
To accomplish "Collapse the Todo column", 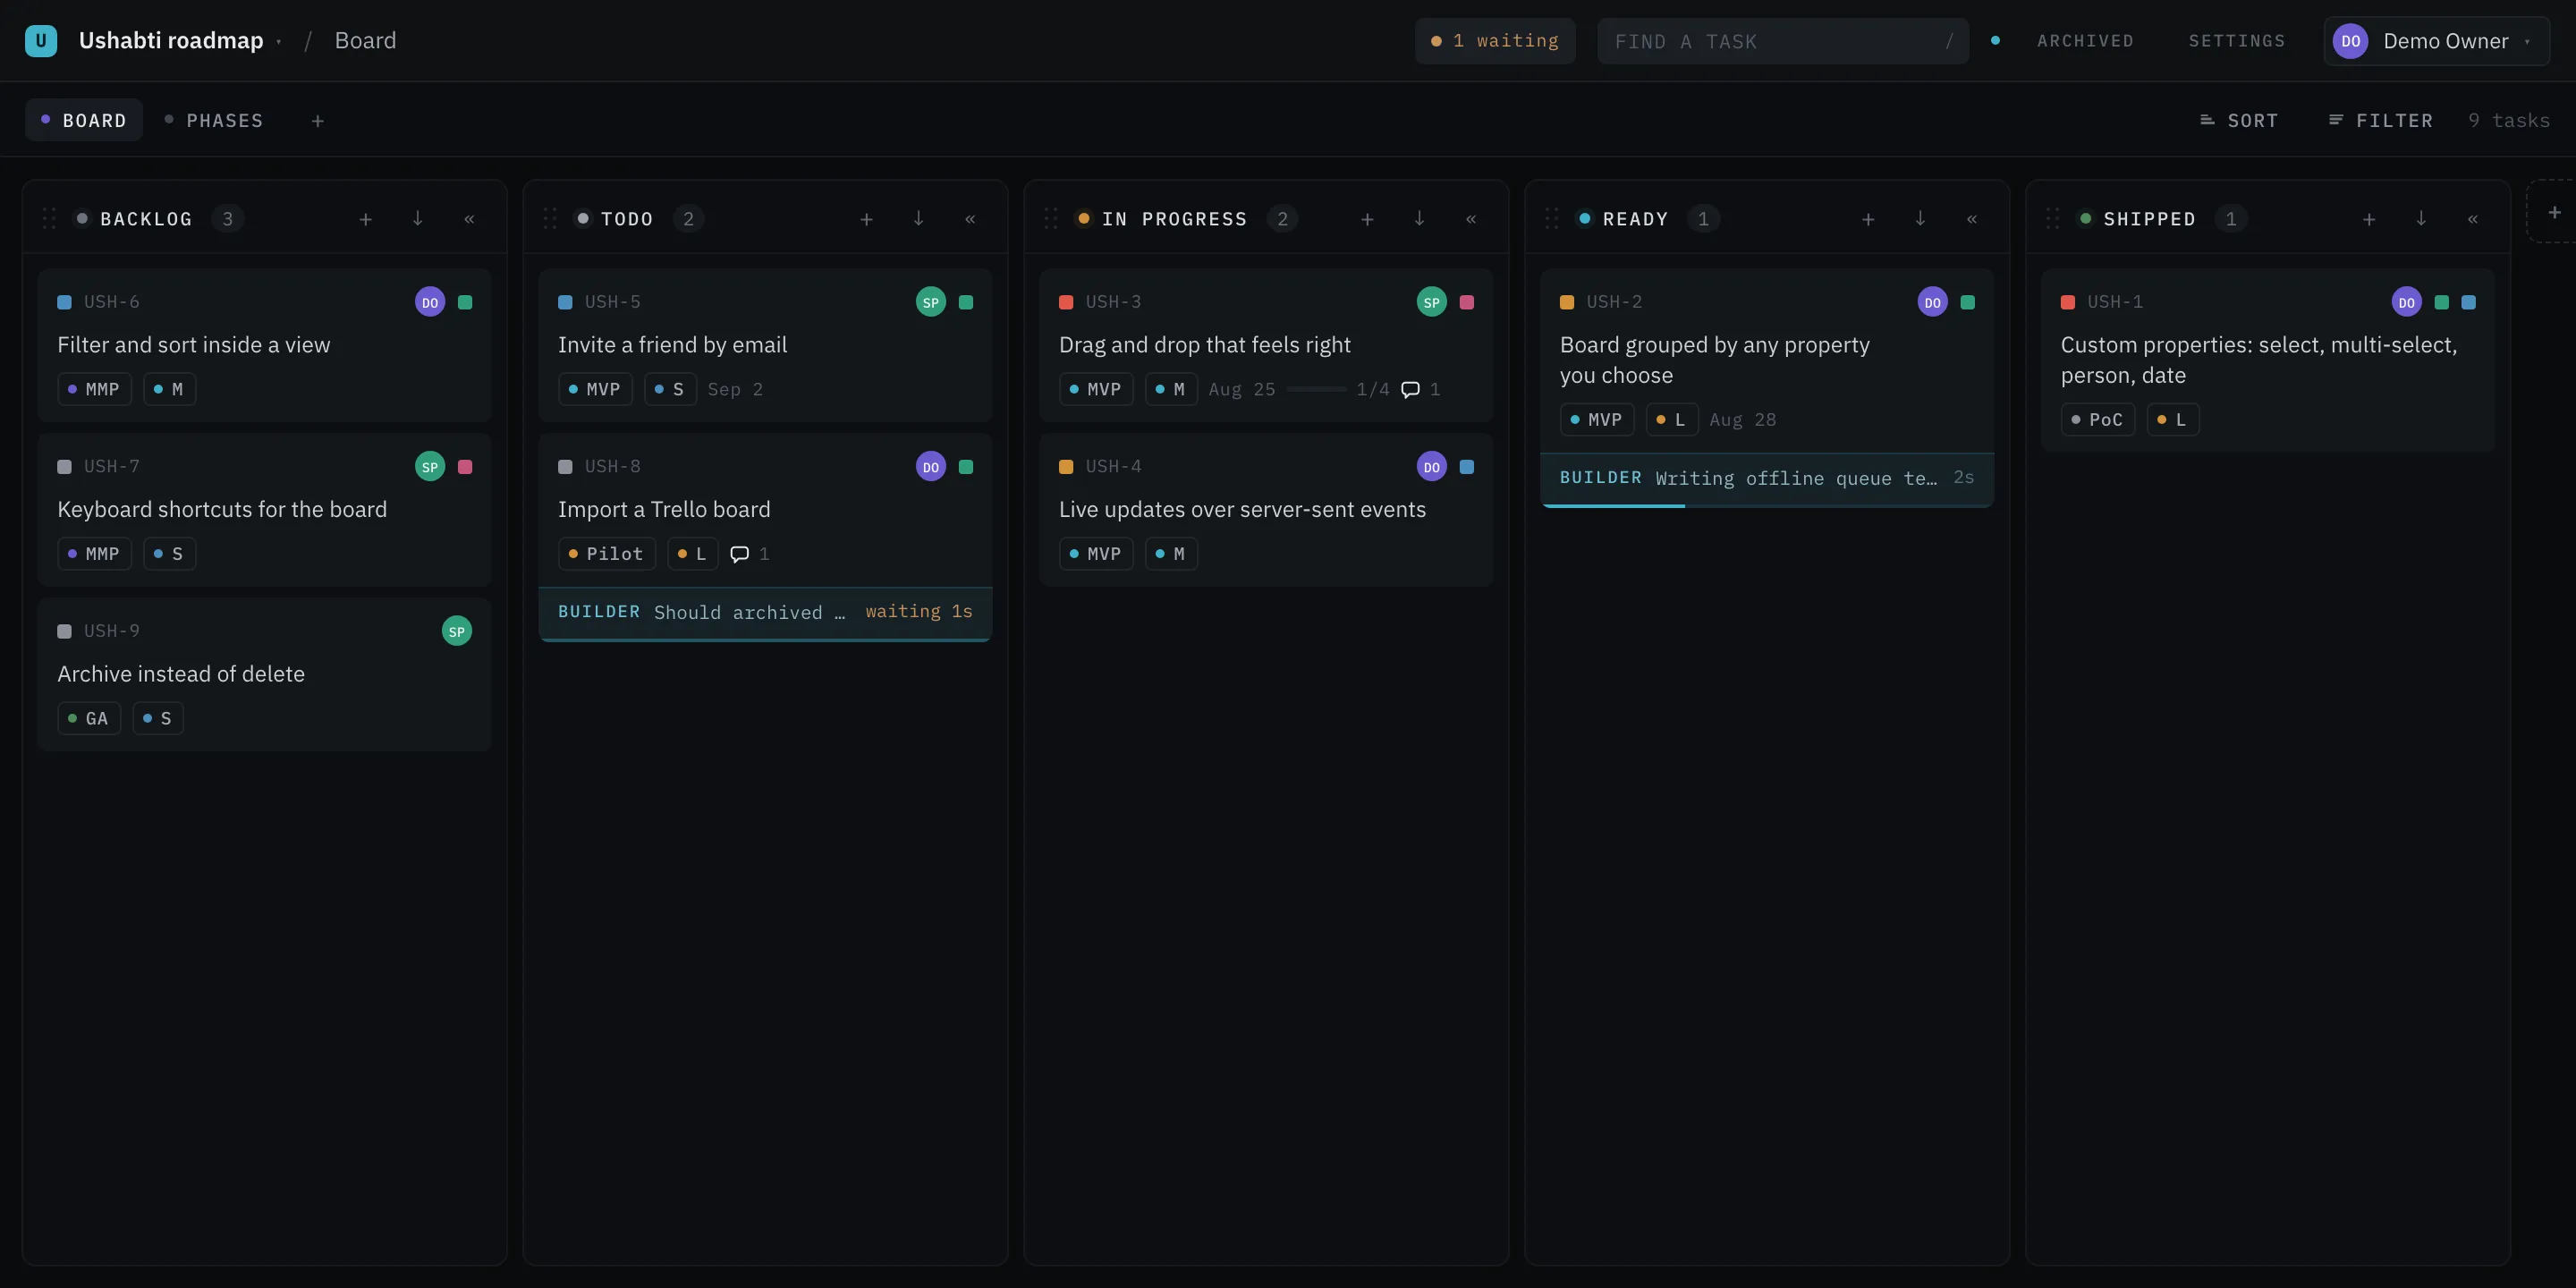I will 971,219.
